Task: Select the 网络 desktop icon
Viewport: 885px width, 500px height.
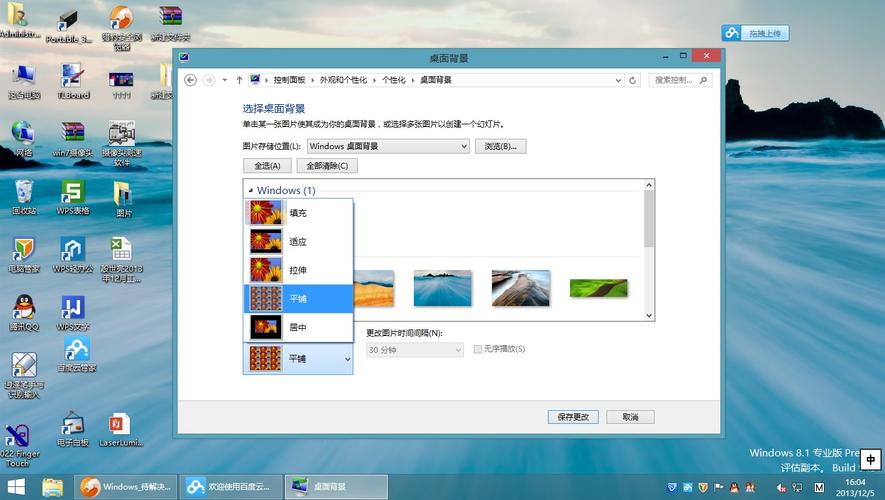Action: point(24,139)
